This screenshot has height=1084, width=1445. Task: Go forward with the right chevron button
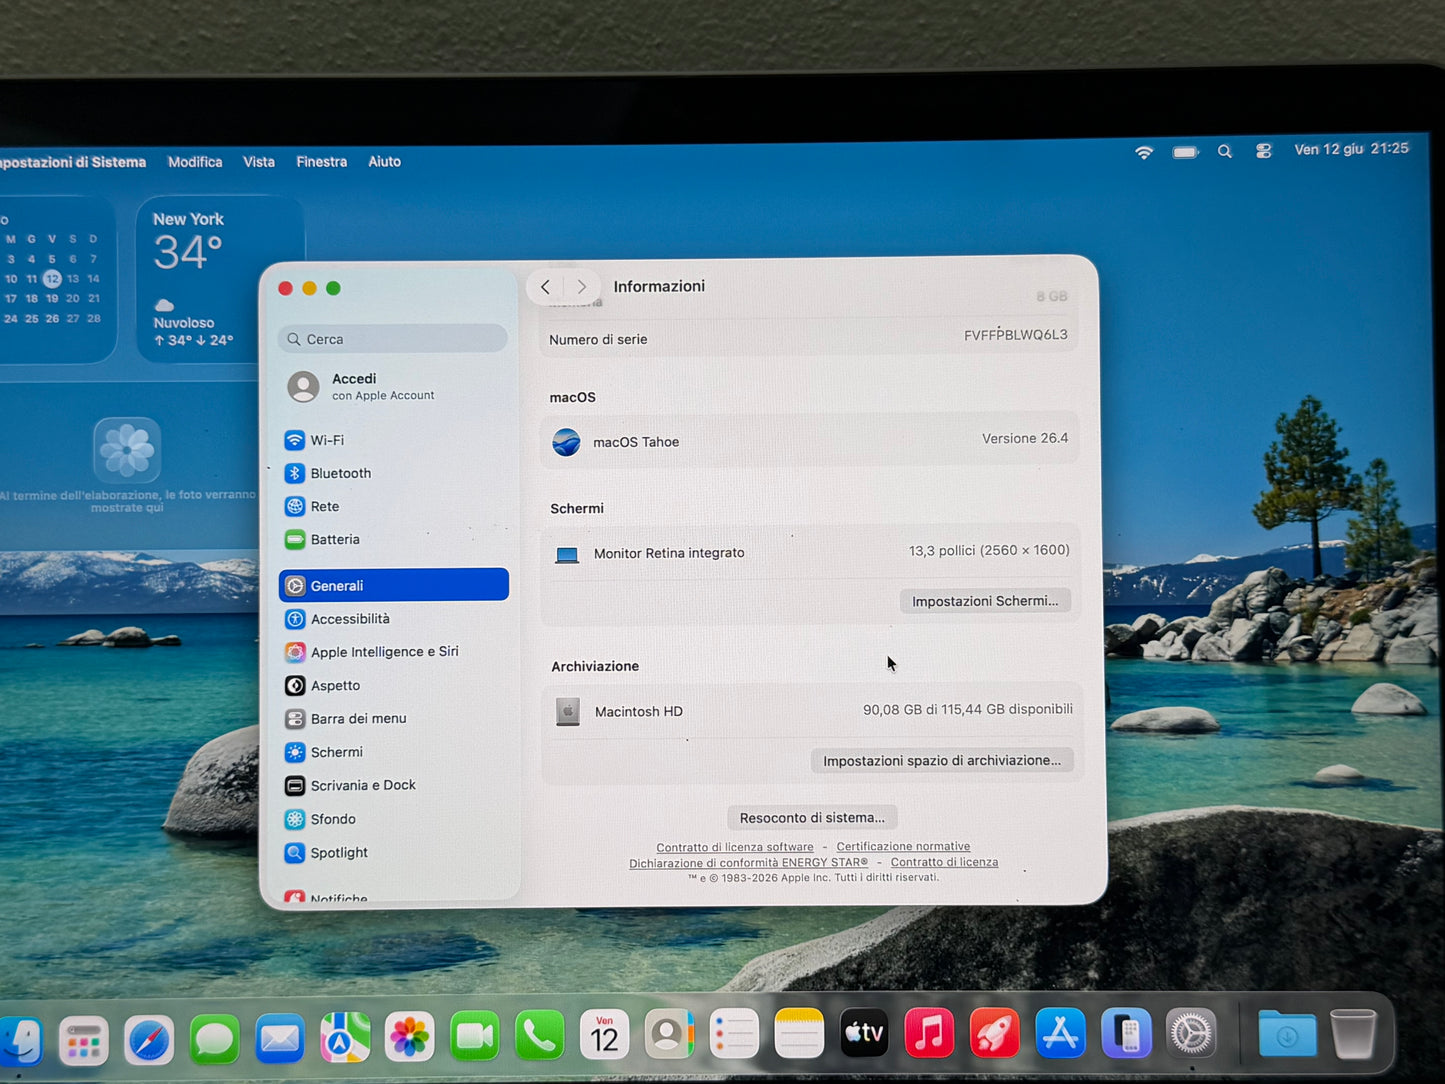(581, 287)
